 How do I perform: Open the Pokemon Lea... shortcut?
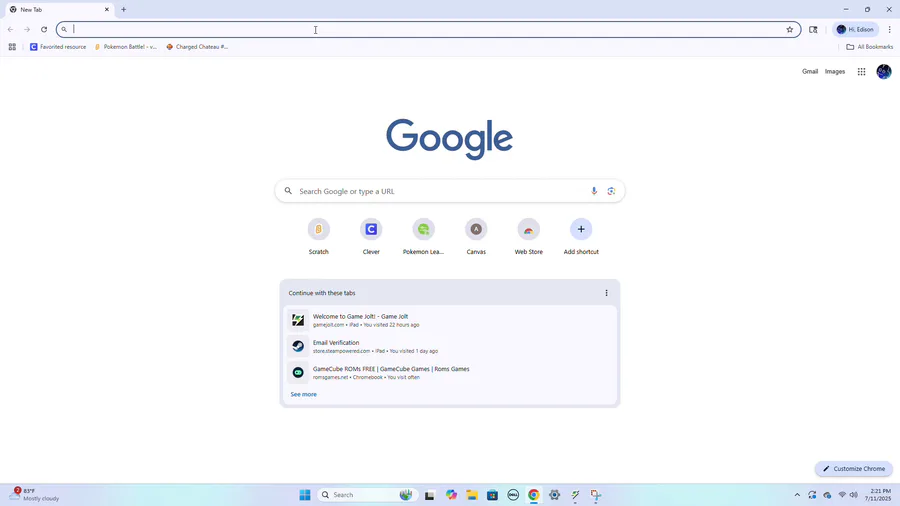click(x=424, y=236)
